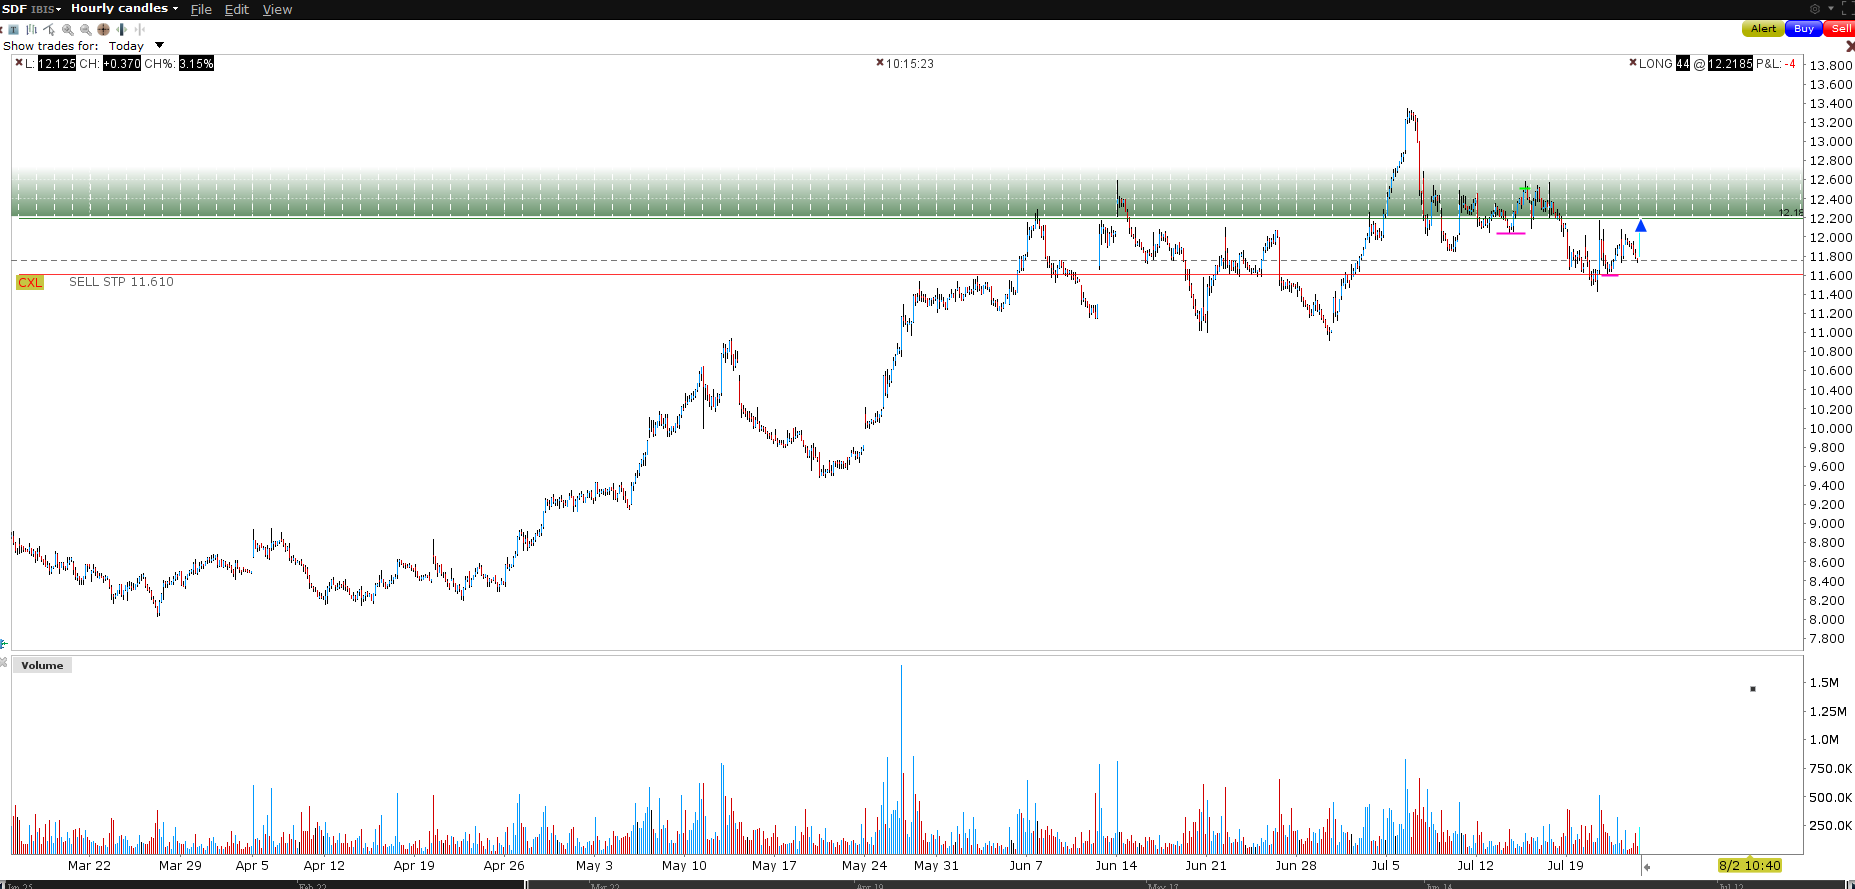Click the Alert button
Image resolution: width=1855 pixels, height=889 pixels.
tap(1763, 29)
